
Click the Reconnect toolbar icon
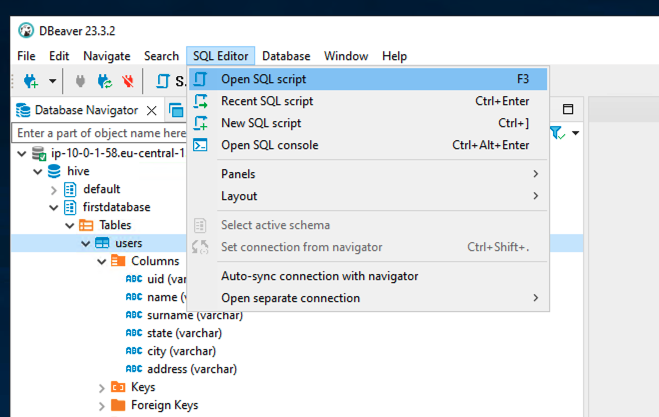tap(105, 81)
